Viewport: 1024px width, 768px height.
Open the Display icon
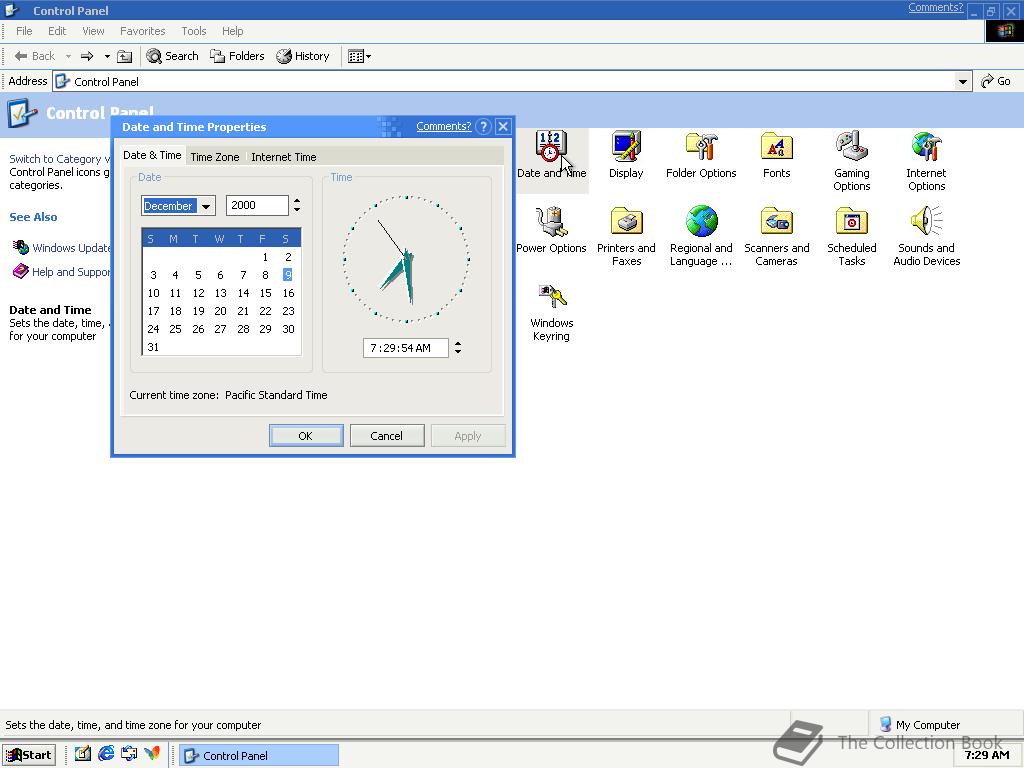click(x=626, y=155)
